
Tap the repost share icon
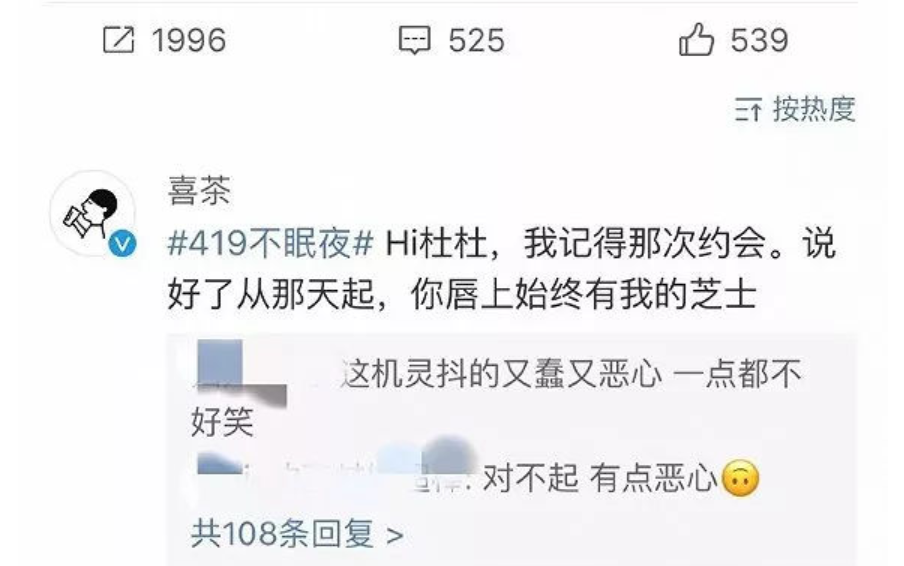[x=118, y=40]
